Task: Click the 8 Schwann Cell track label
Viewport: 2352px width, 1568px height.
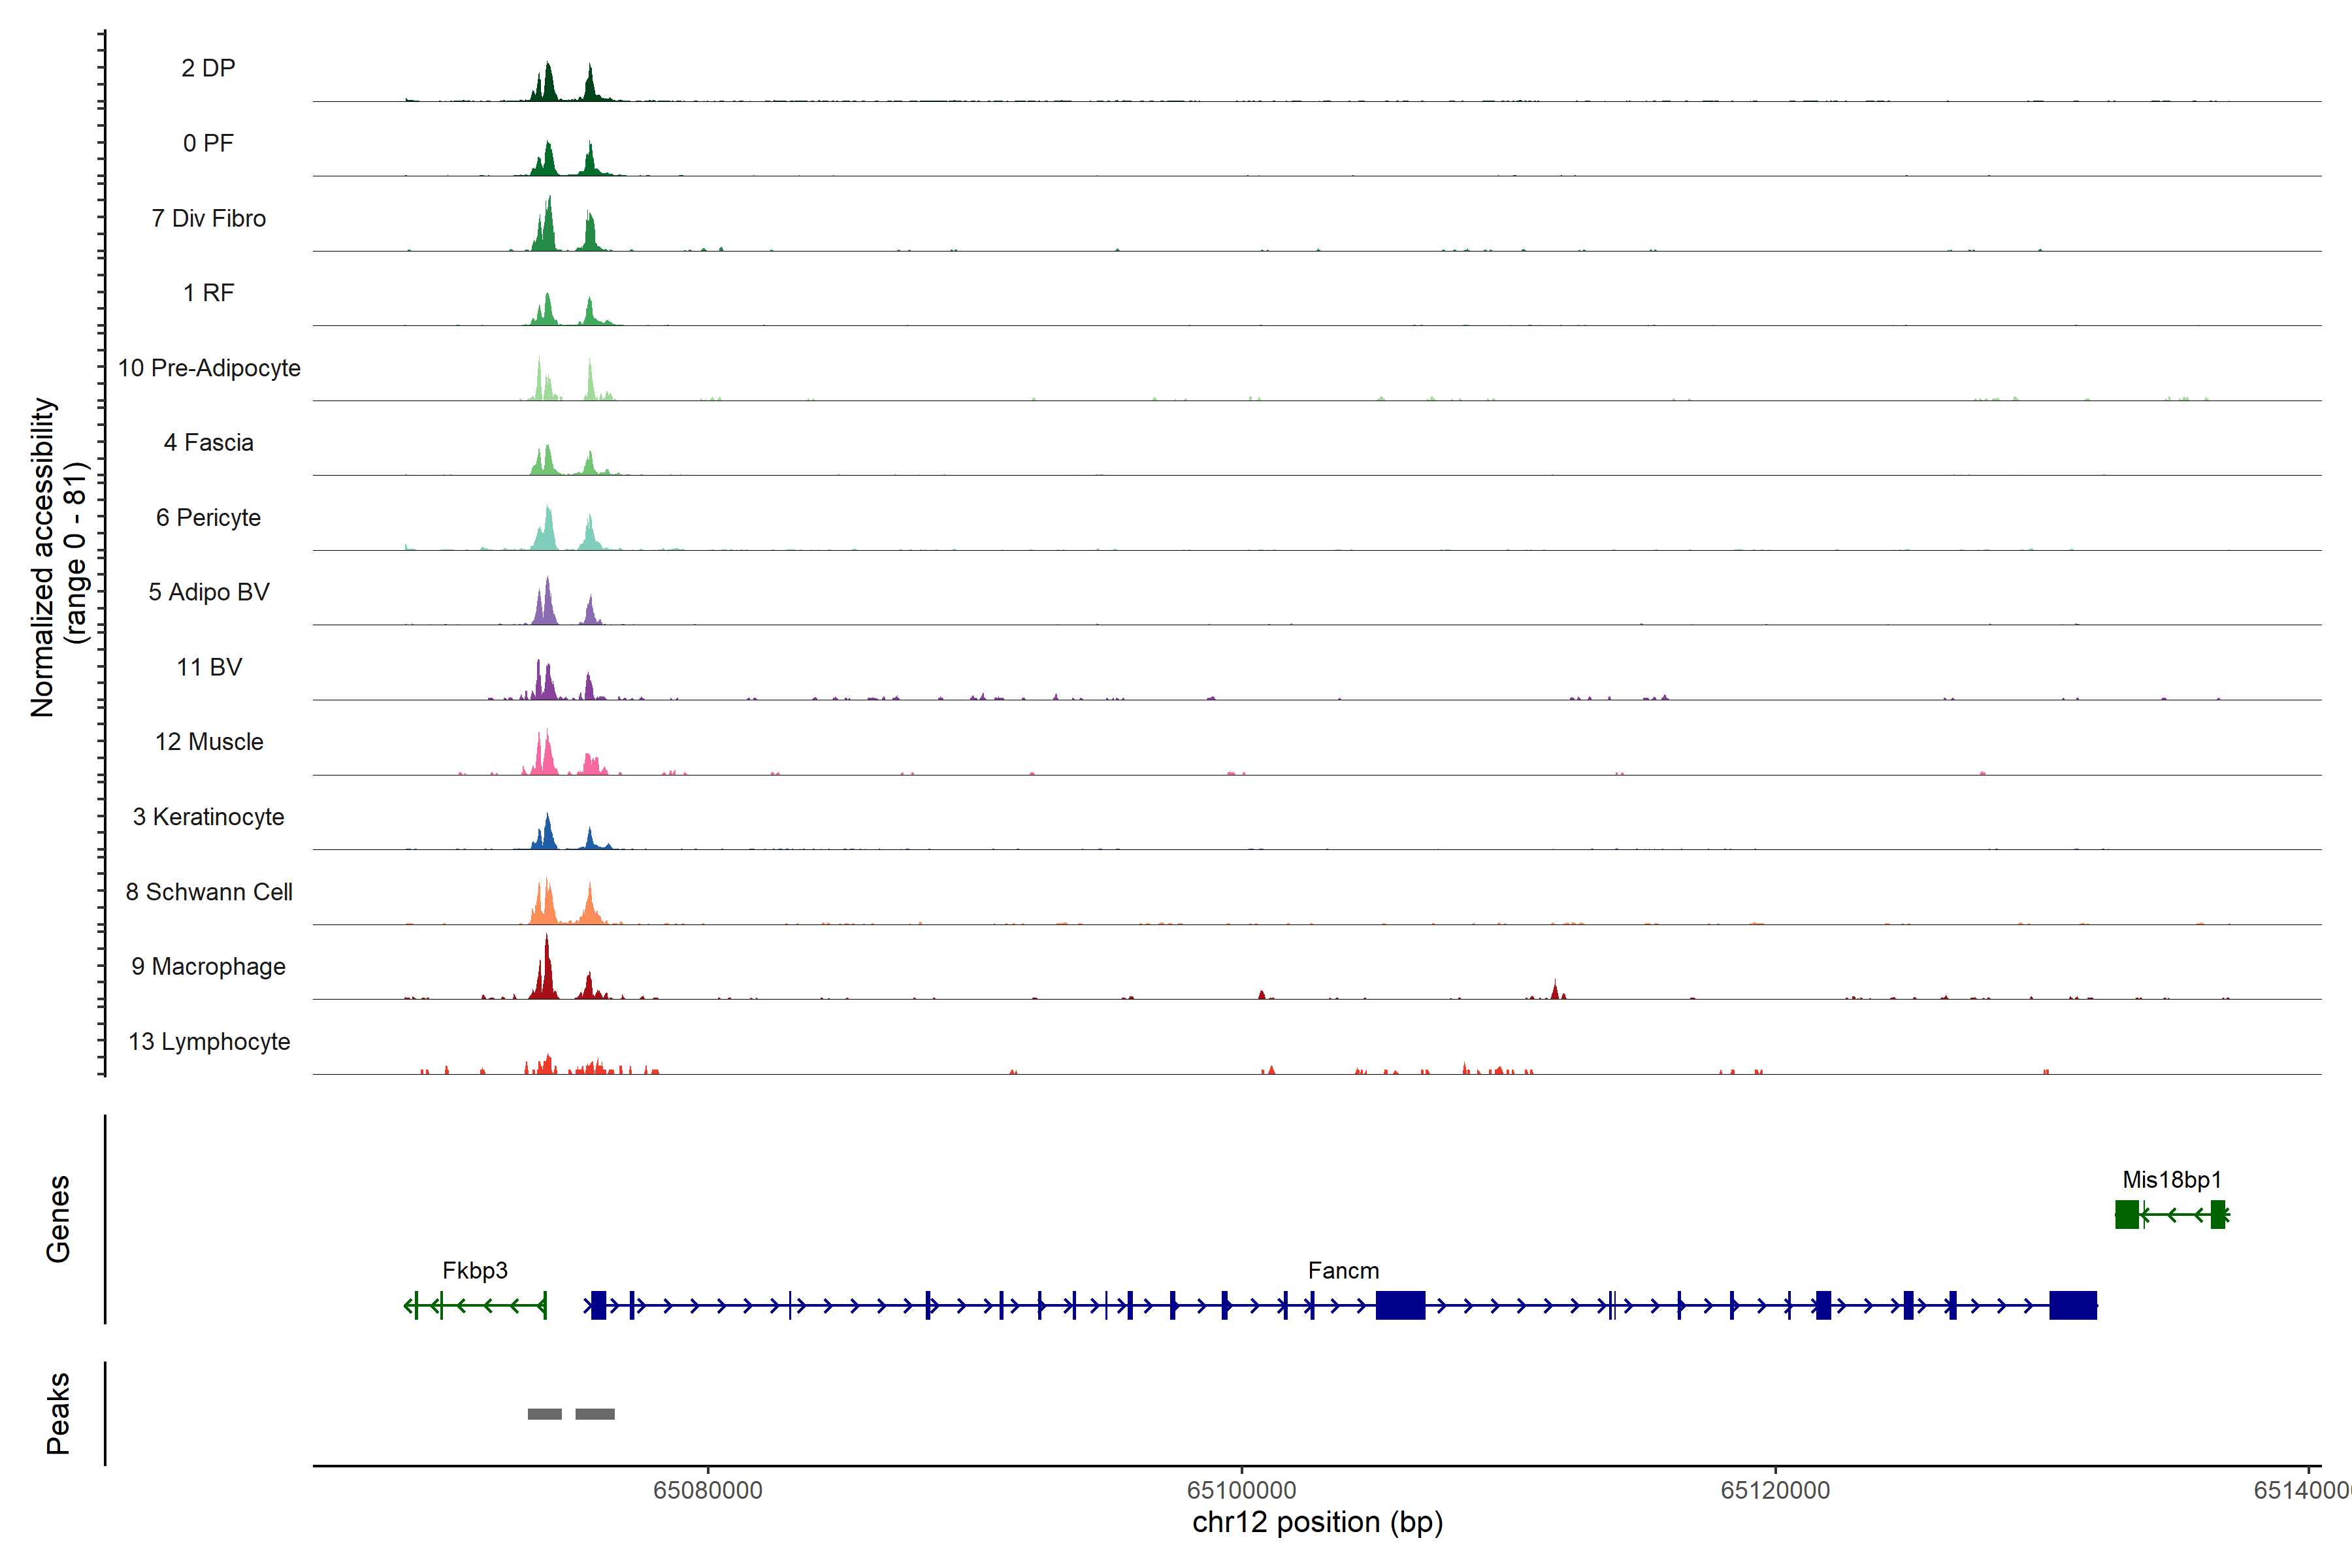Action: 208,892
